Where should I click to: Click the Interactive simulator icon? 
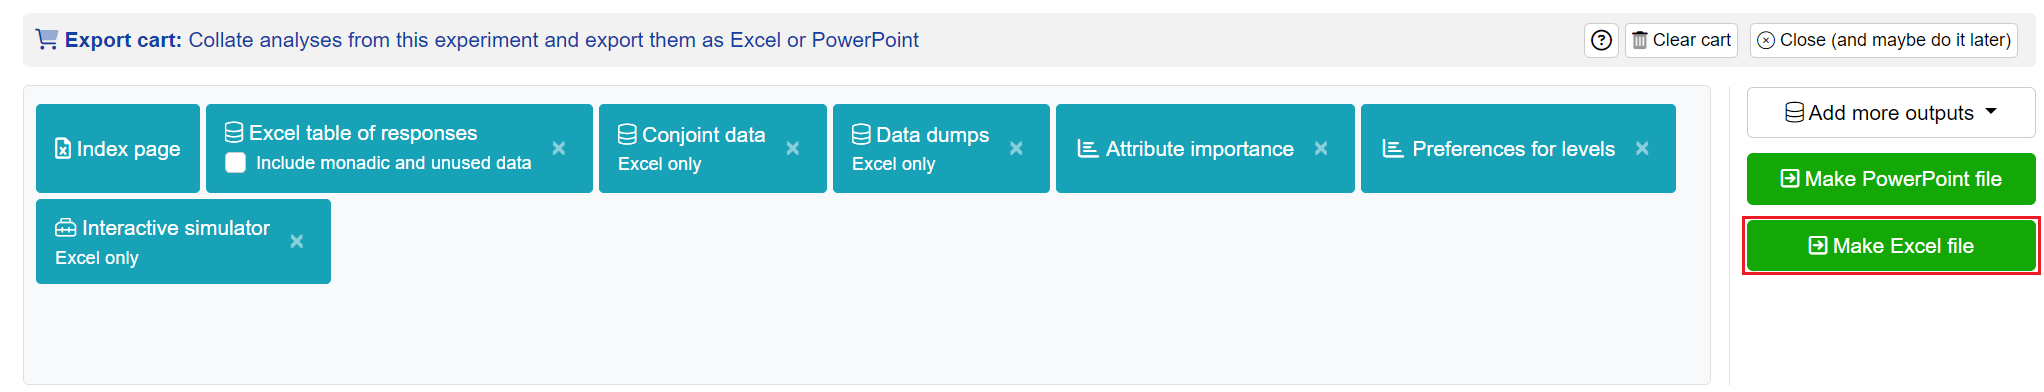tap(65, 228)
